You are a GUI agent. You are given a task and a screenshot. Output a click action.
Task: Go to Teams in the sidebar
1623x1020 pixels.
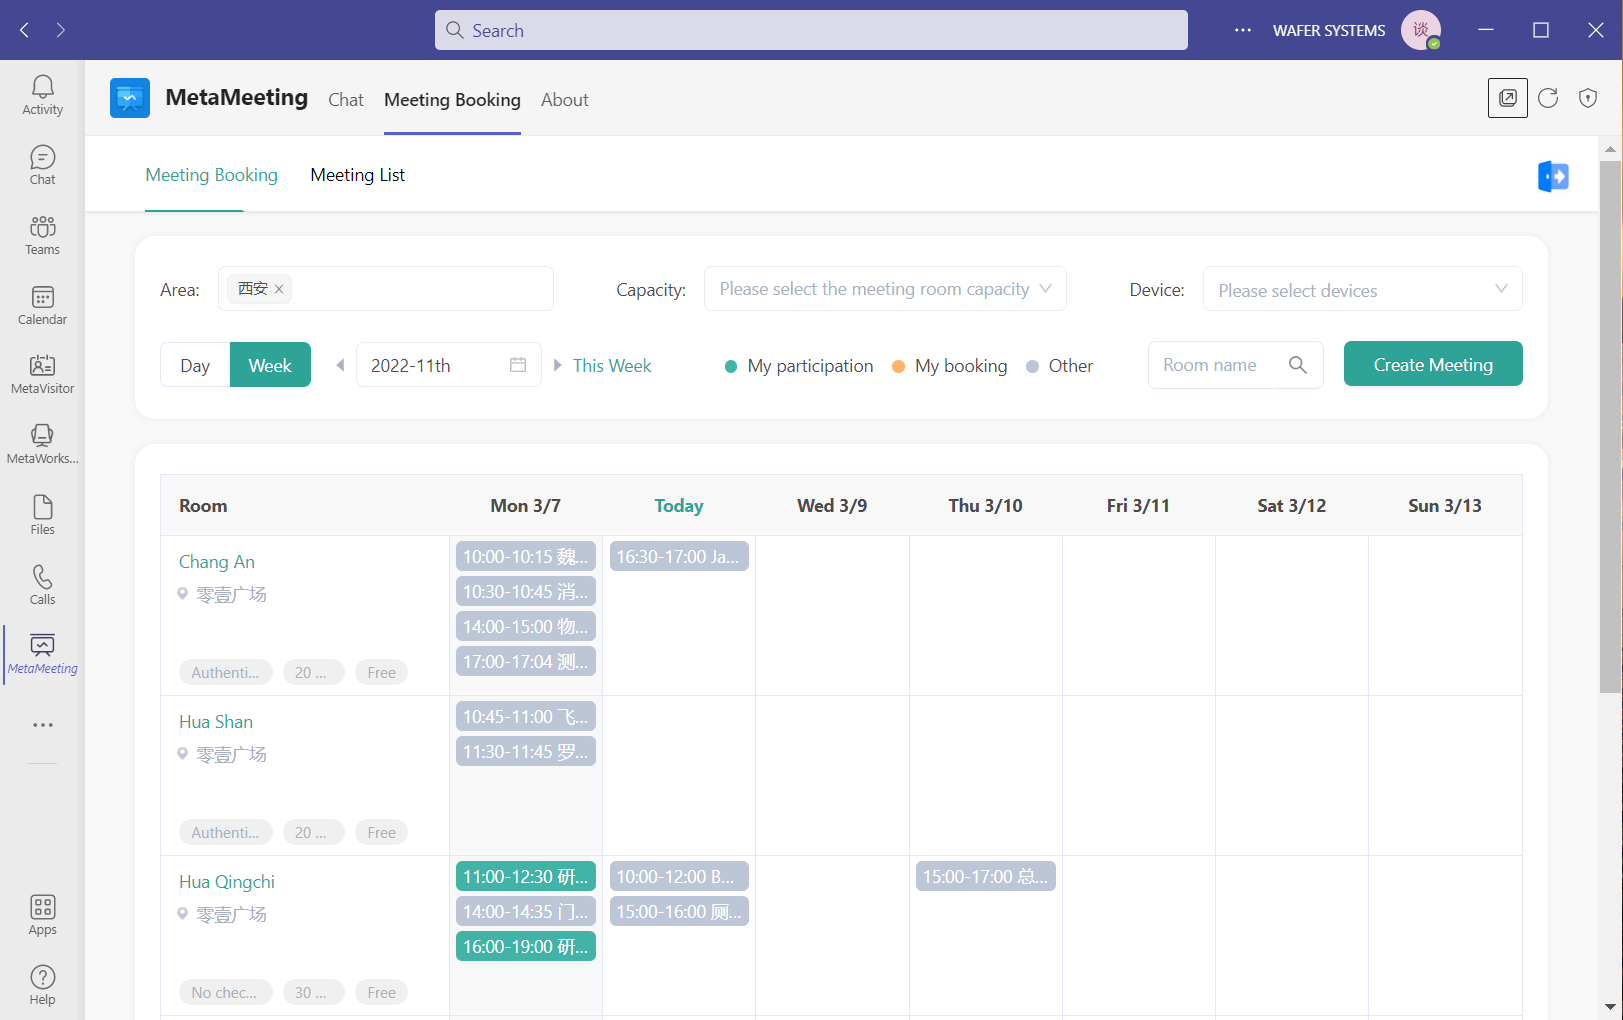pyautogui.click(x=42, y=235)
